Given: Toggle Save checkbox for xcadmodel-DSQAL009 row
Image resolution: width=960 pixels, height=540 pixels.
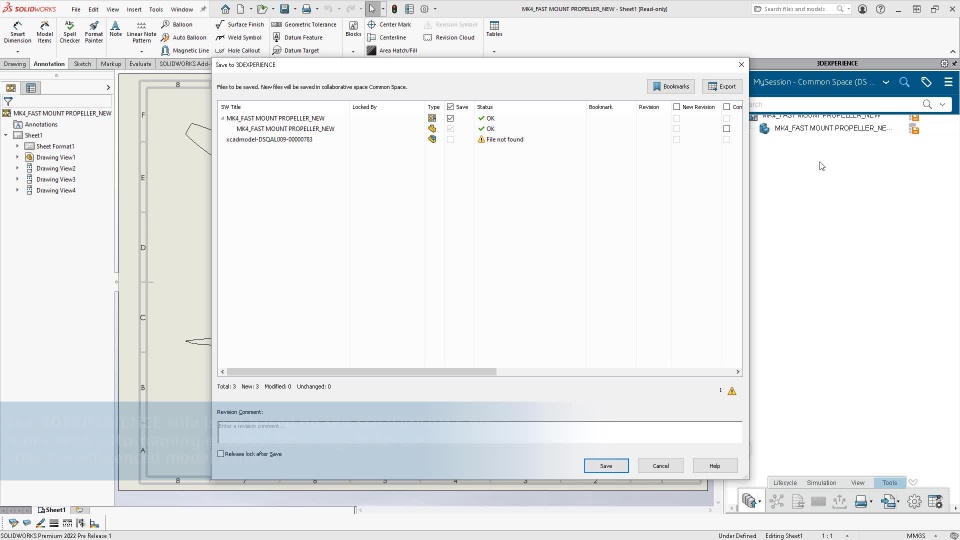Looking at the screenshot, I should tap(450, 140).
